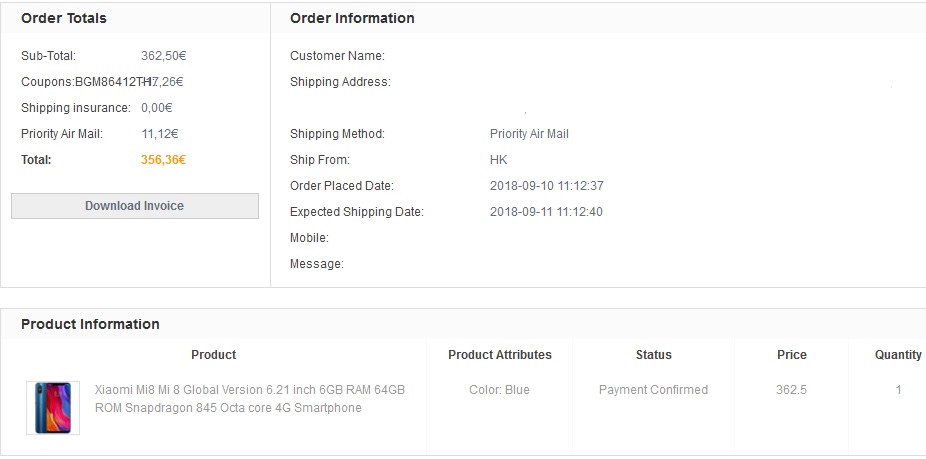Click the coupon code BGM86412TH

(x=109, y=82)
